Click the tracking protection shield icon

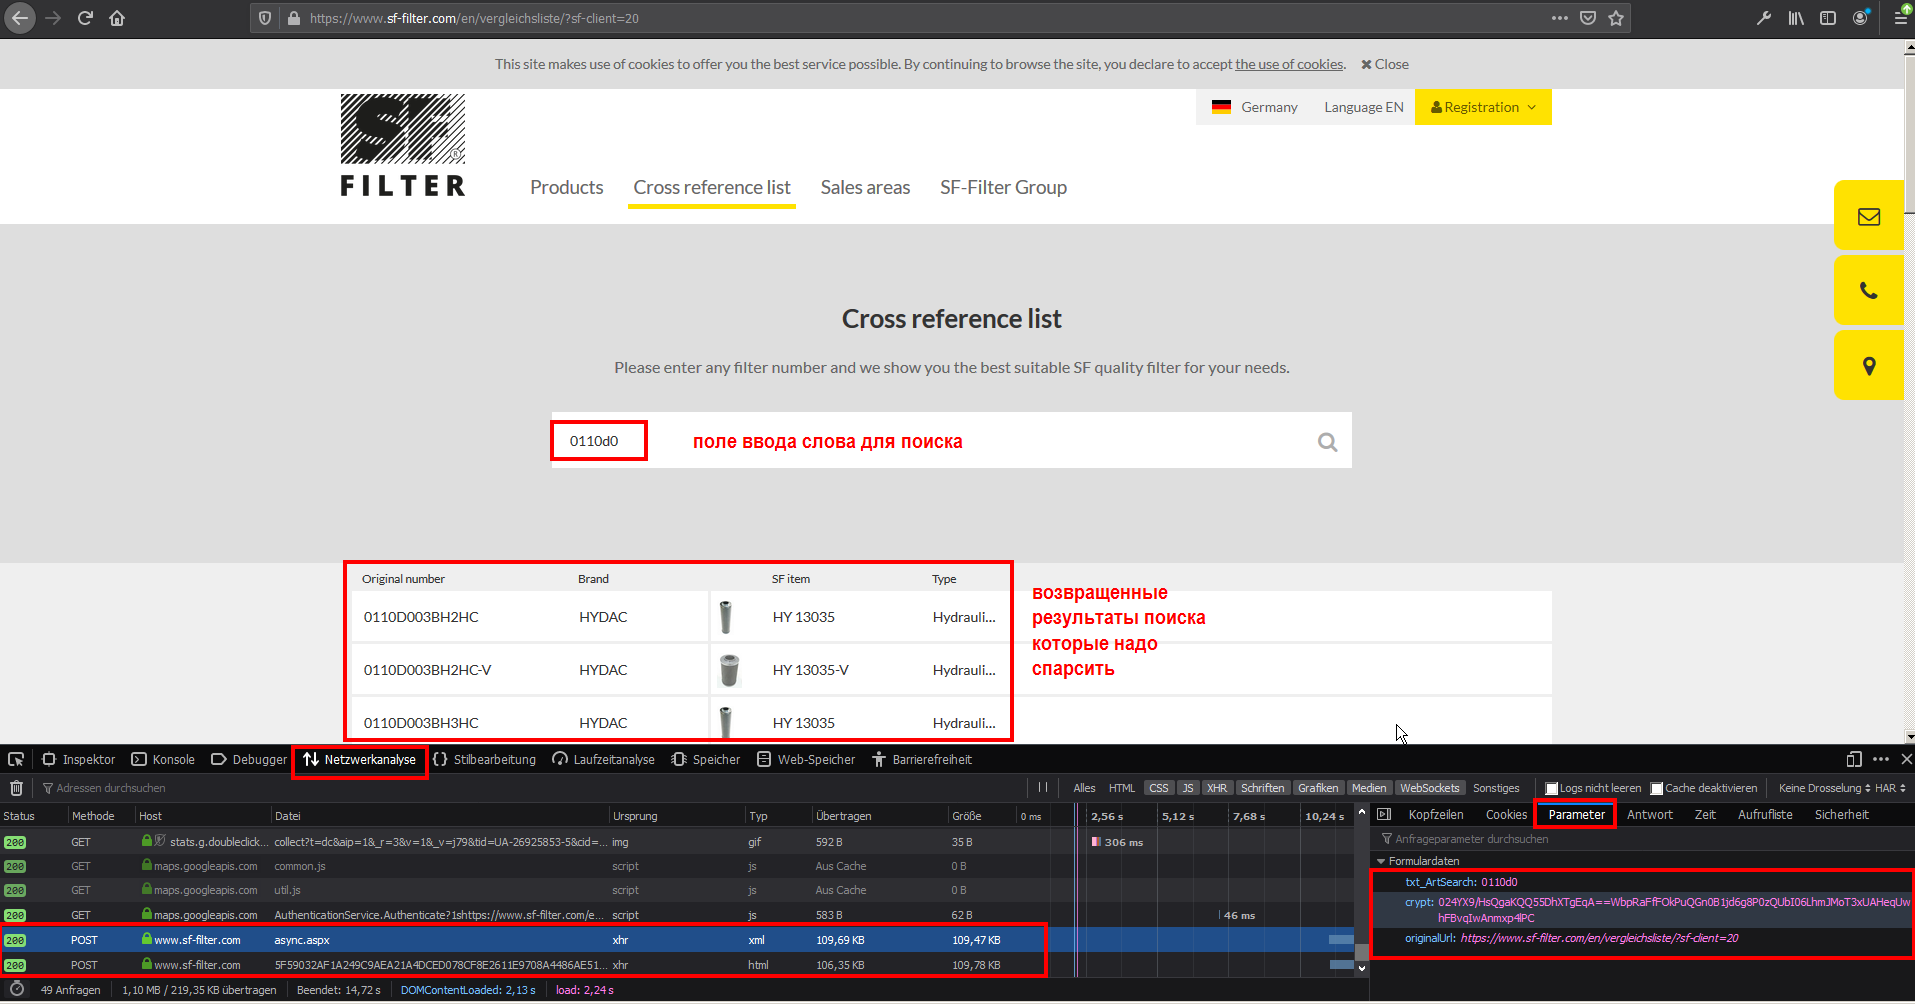[x=265, y=18]
